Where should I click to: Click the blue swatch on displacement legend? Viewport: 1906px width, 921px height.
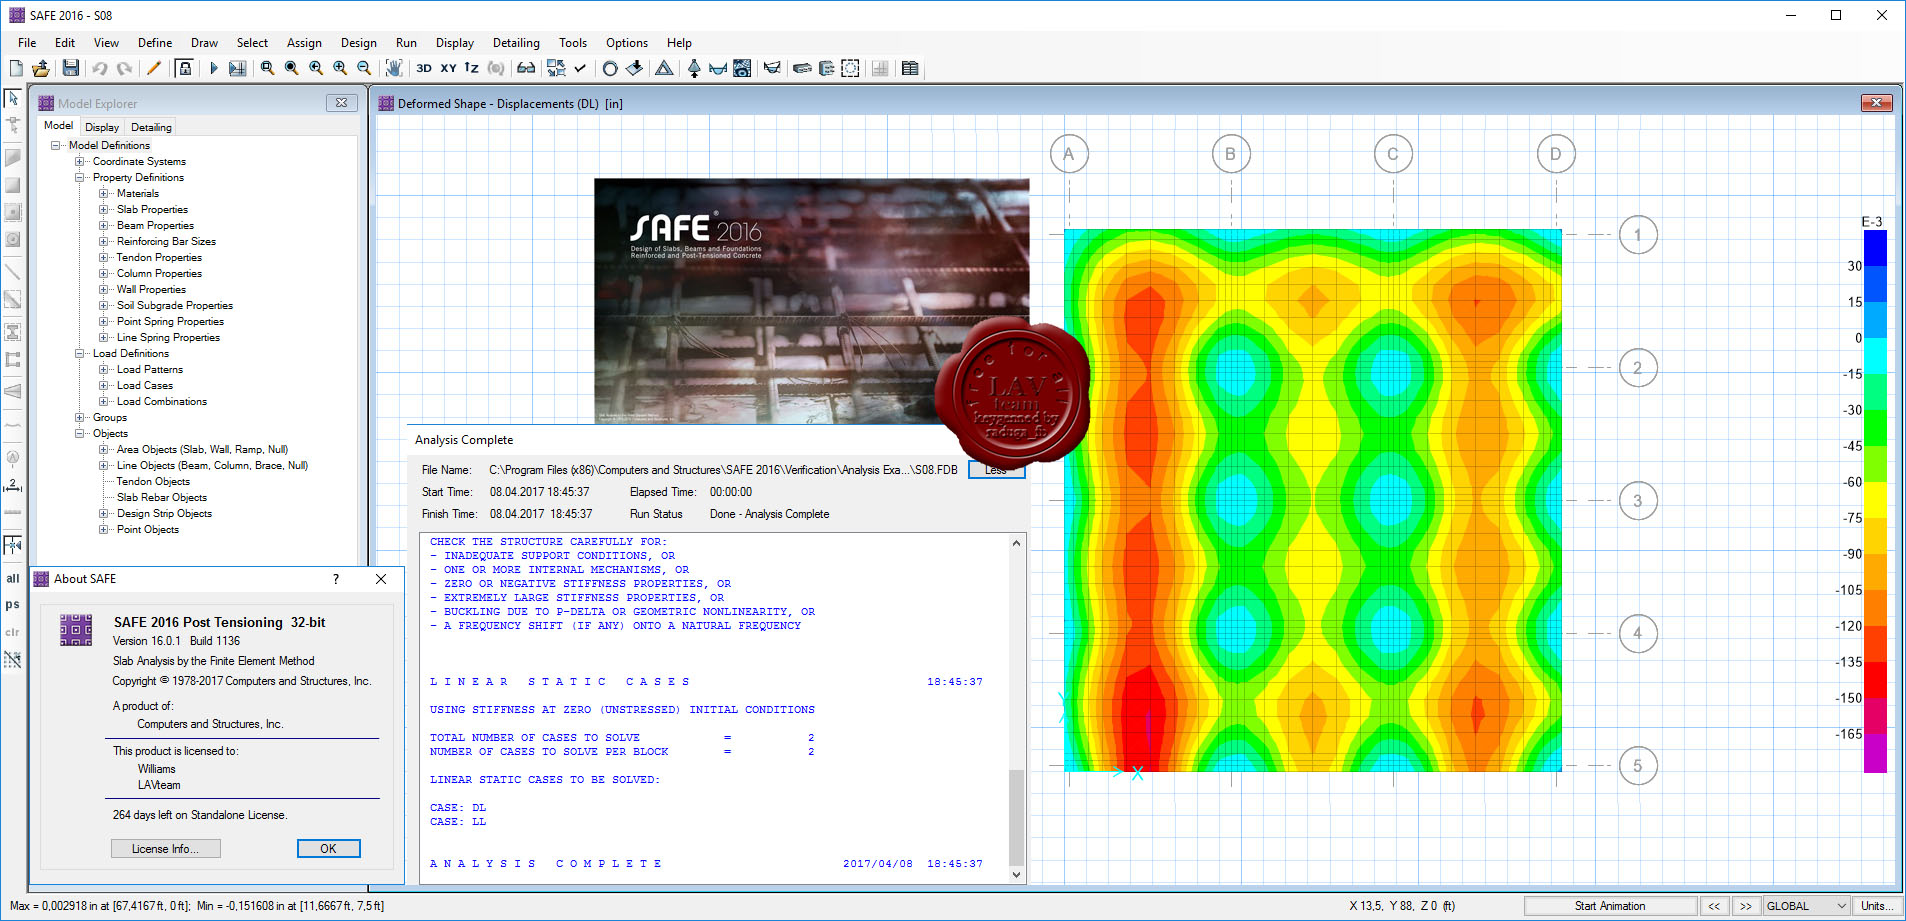tap(1875, 248)
